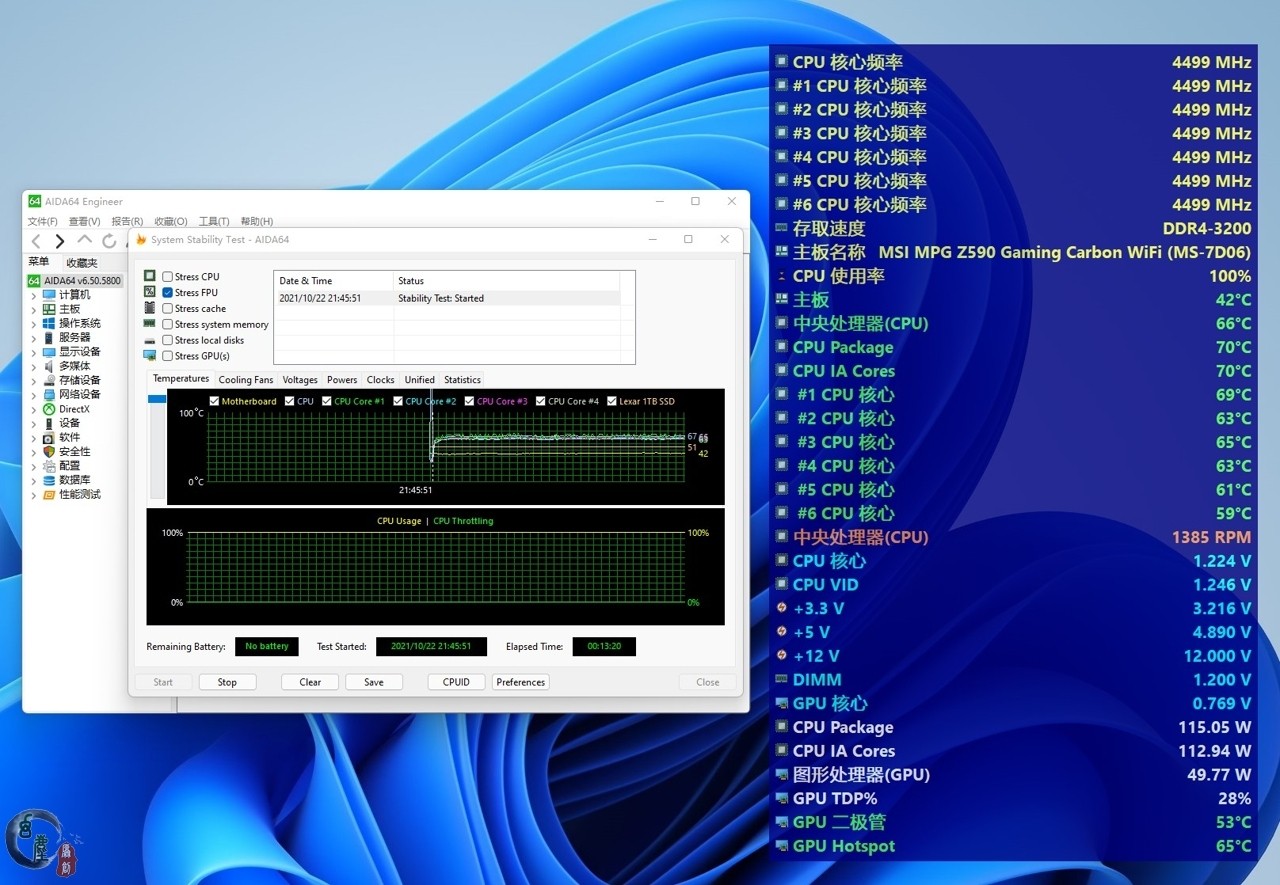Viewport: 1280px width, 885px height.
Task: Expand the 安全性 tree node chevron
Action: pyautogui.click(x=33, y=452)
